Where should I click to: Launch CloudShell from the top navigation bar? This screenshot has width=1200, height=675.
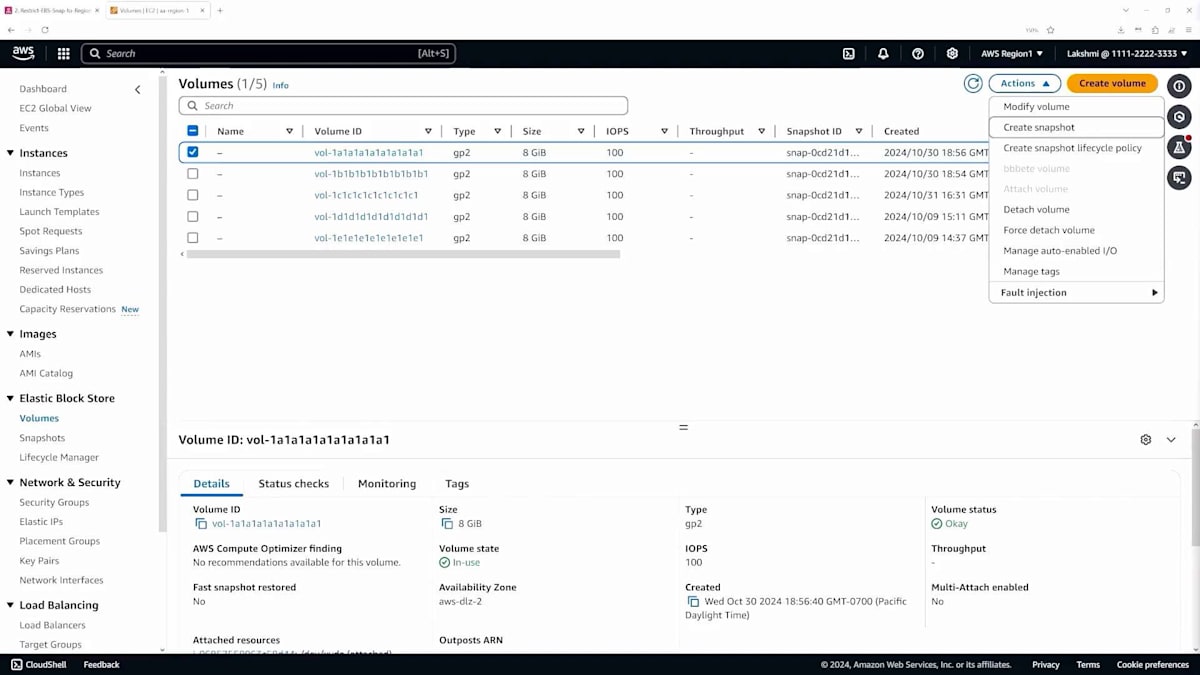pos(849,54)
